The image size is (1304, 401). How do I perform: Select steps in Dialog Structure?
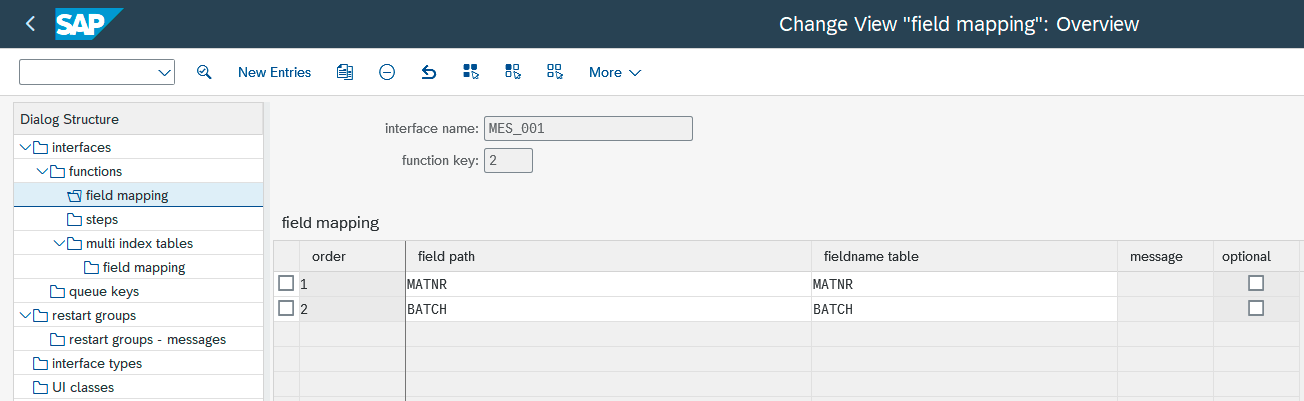pos(102,219)
